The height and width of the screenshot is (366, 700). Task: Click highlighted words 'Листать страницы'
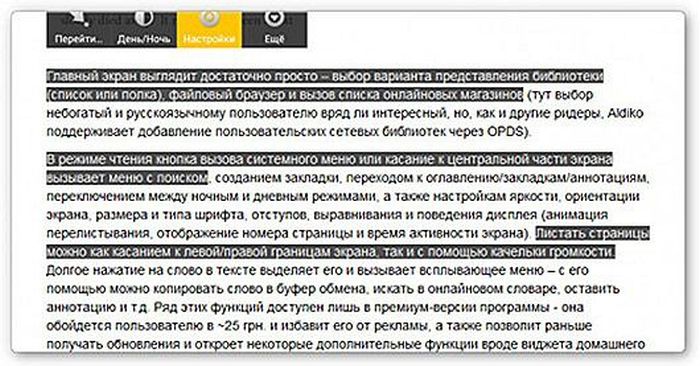tap(592, 233)
